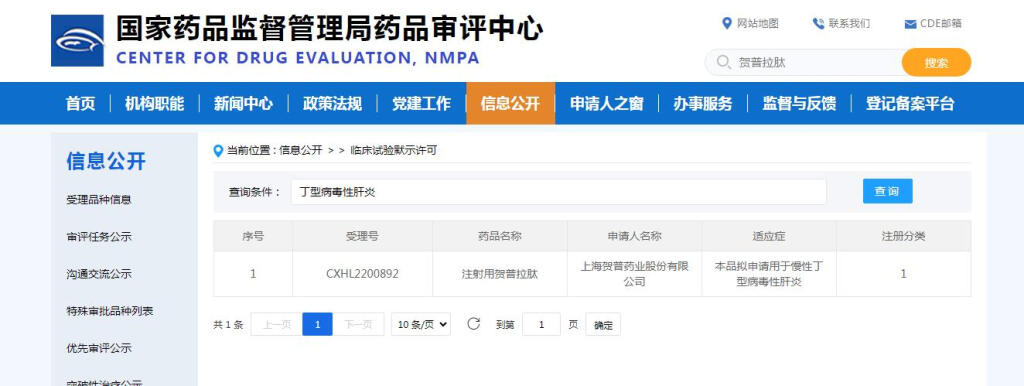Select page 1 in the pagination

(317, 324)
